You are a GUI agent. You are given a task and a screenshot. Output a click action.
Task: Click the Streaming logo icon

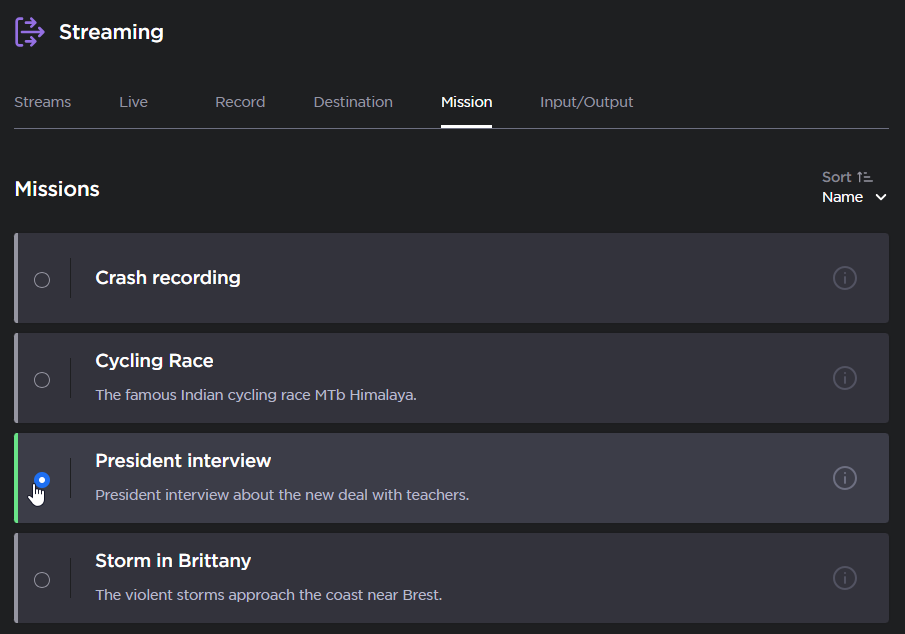[30, 32]
